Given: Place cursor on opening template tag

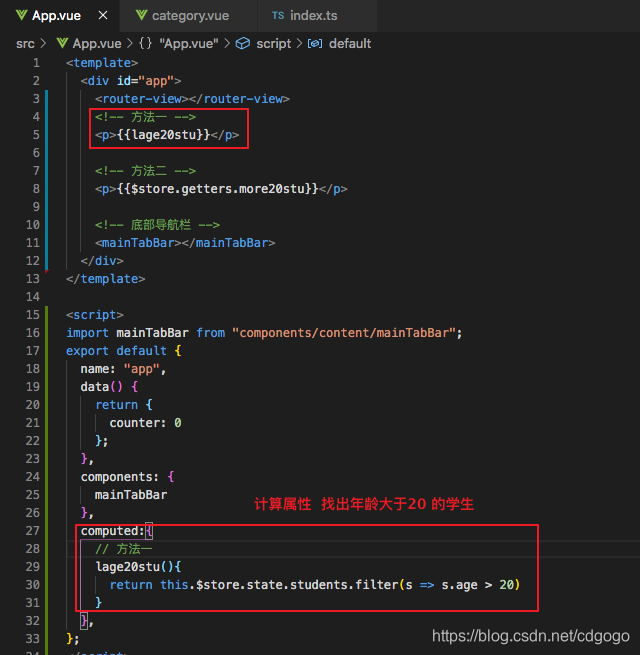Looking at the screenshot, I should [x=102, y=63].
